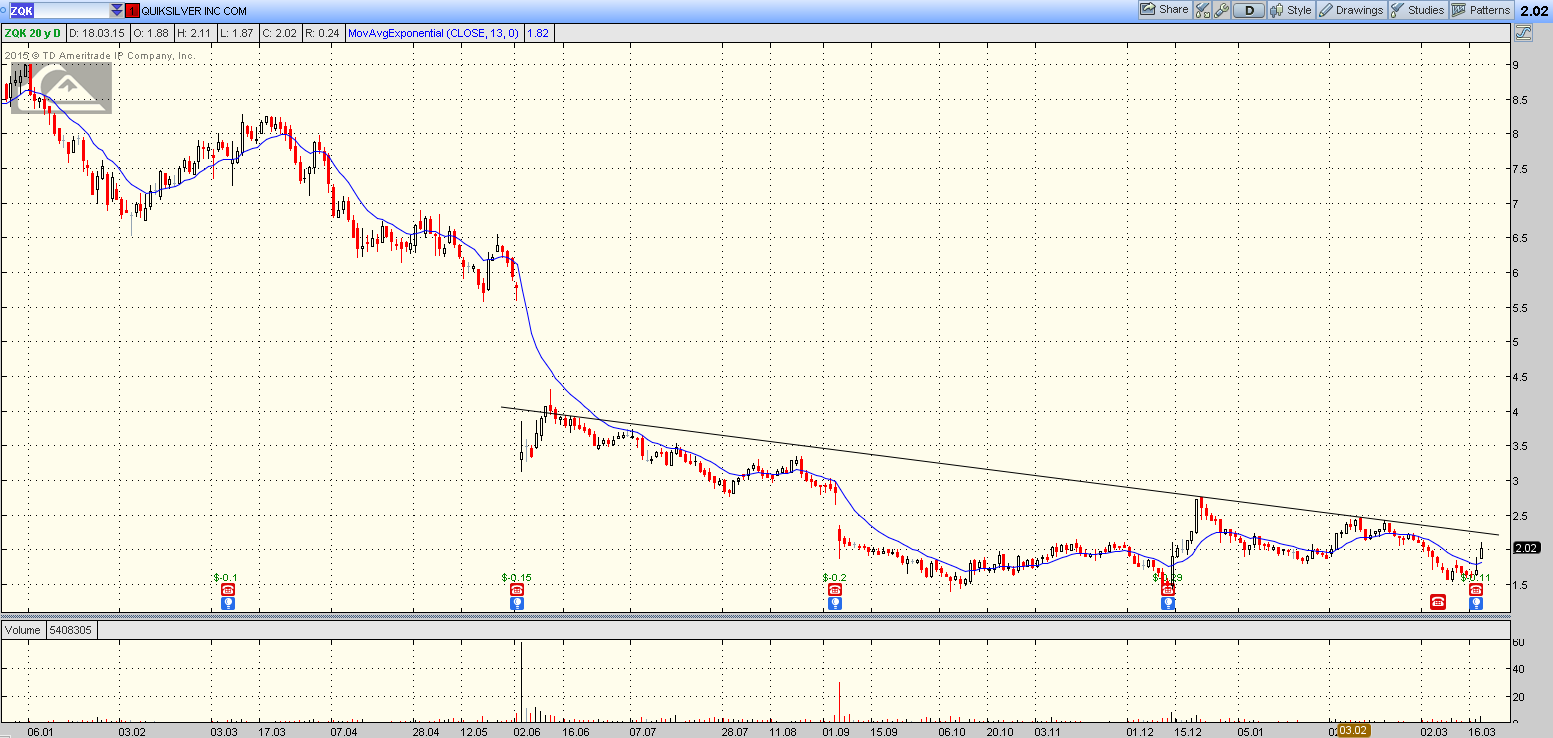Click the right sidebar curve expand icon
Image resolution: width=1553 pixels, height=738 pixels.
pyautogui.click(x=1524, y=33)
